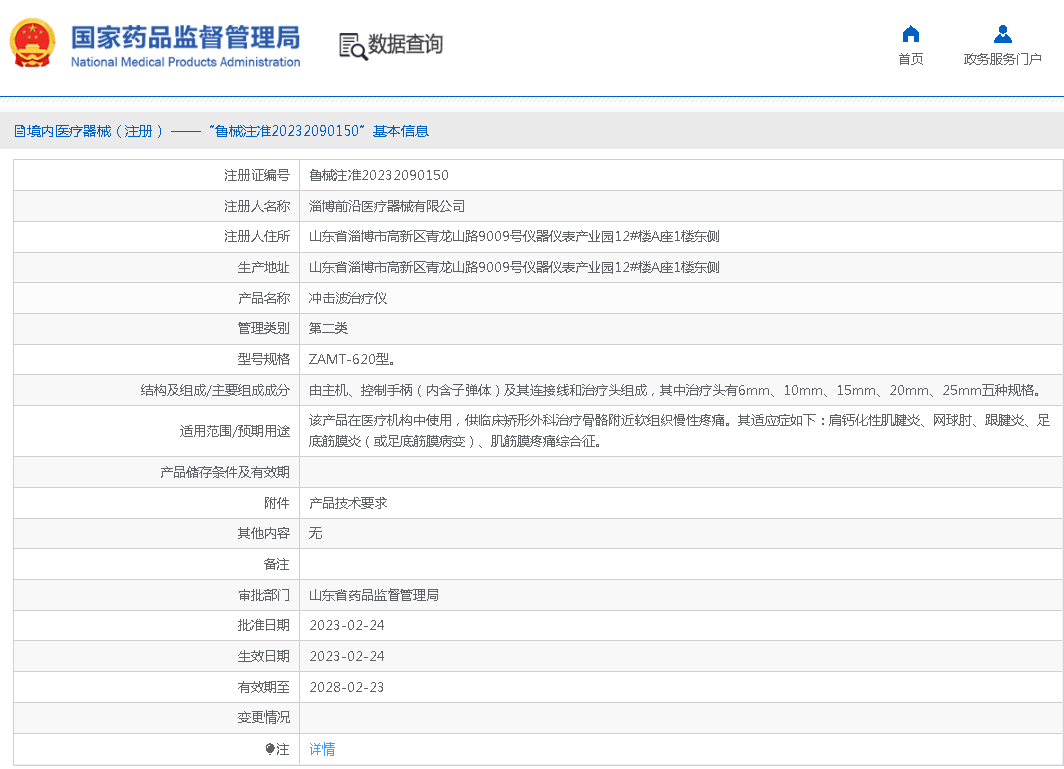Screen dimensions: 1064x769
Task: Open the 详情 link in 注 row
Action: tap(322, 749)
